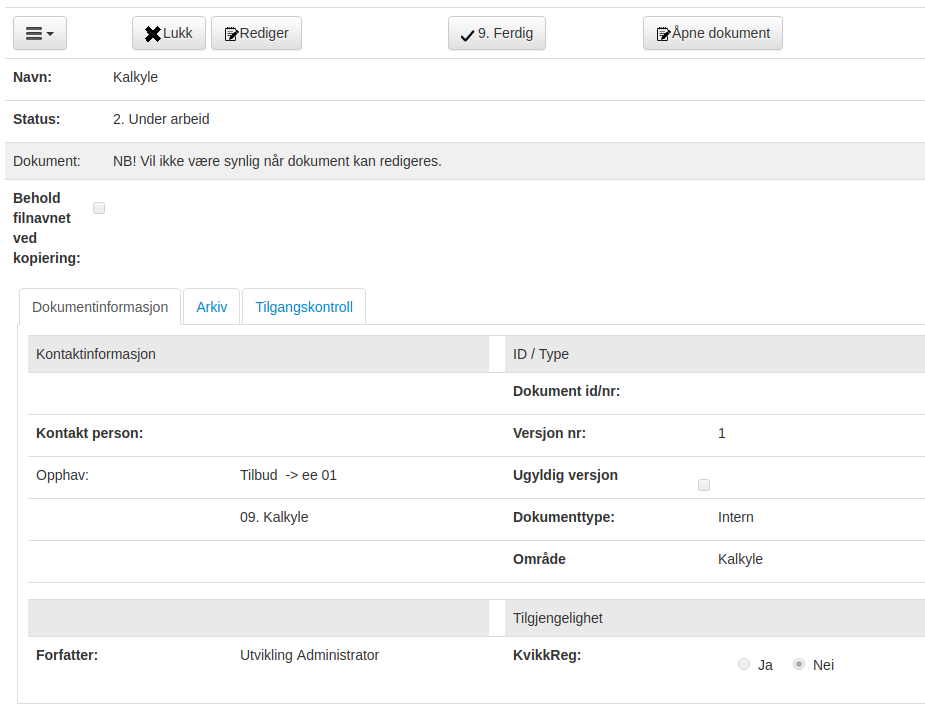Viewport: 925px width, 712px height.
Task: Open the Tilgangskontroll tab
Action: [304, 307]
